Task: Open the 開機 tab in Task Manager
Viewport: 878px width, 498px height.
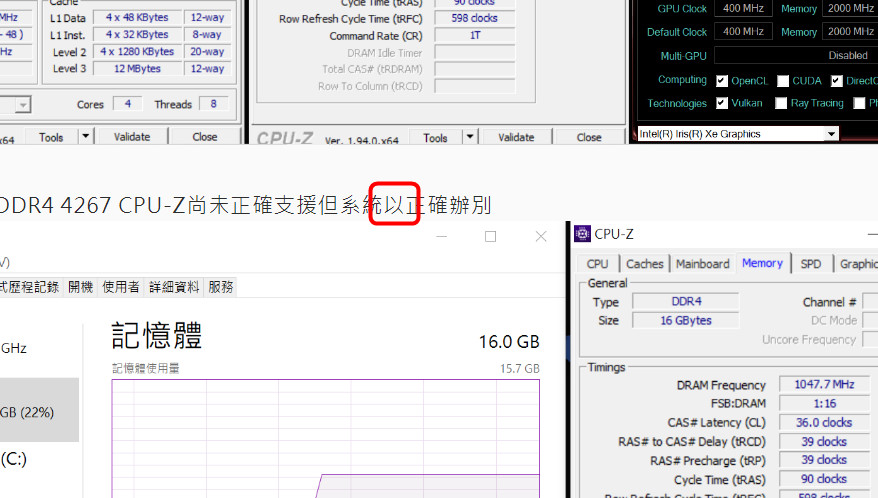Action: point(80,287)
